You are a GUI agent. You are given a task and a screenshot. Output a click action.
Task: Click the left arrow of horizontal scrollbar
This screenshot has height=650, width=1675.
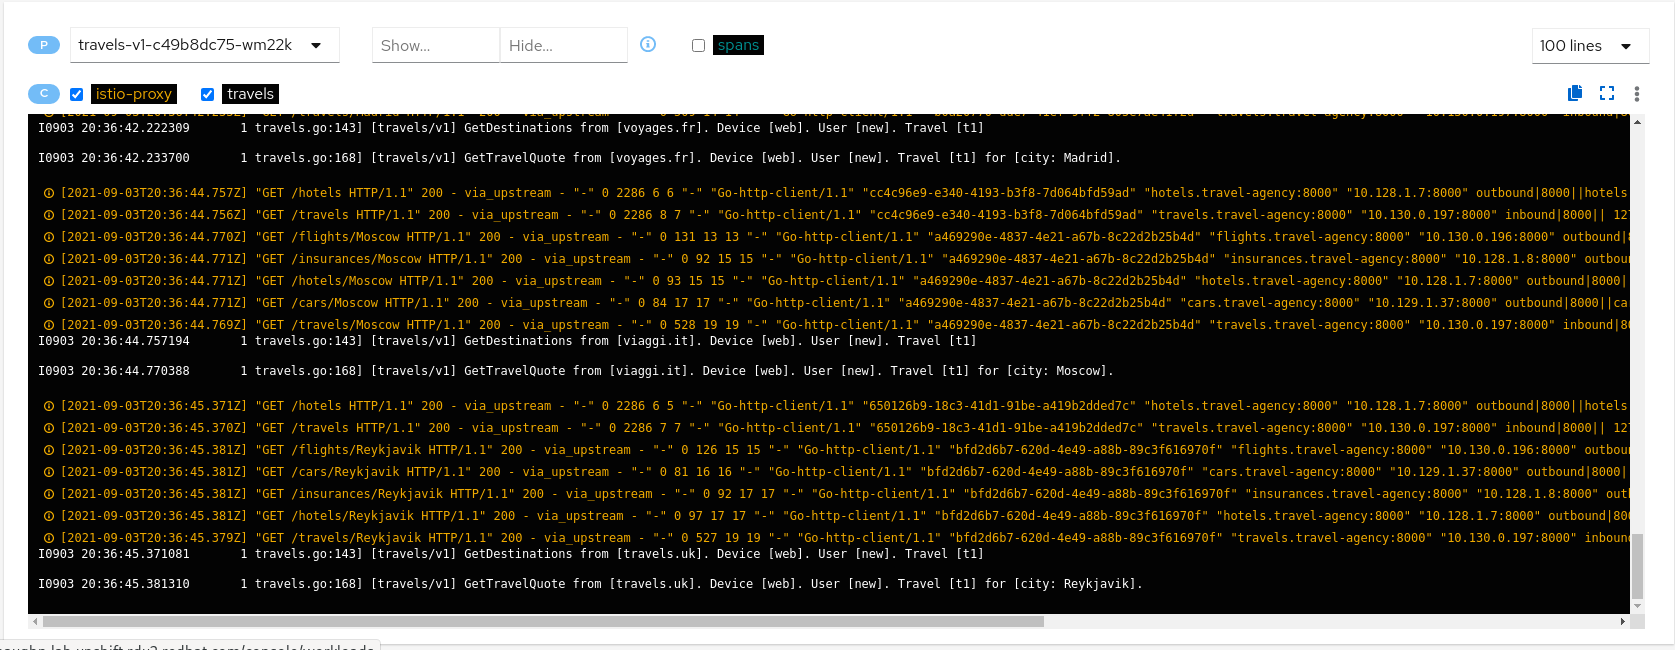[x=36, y=621]
